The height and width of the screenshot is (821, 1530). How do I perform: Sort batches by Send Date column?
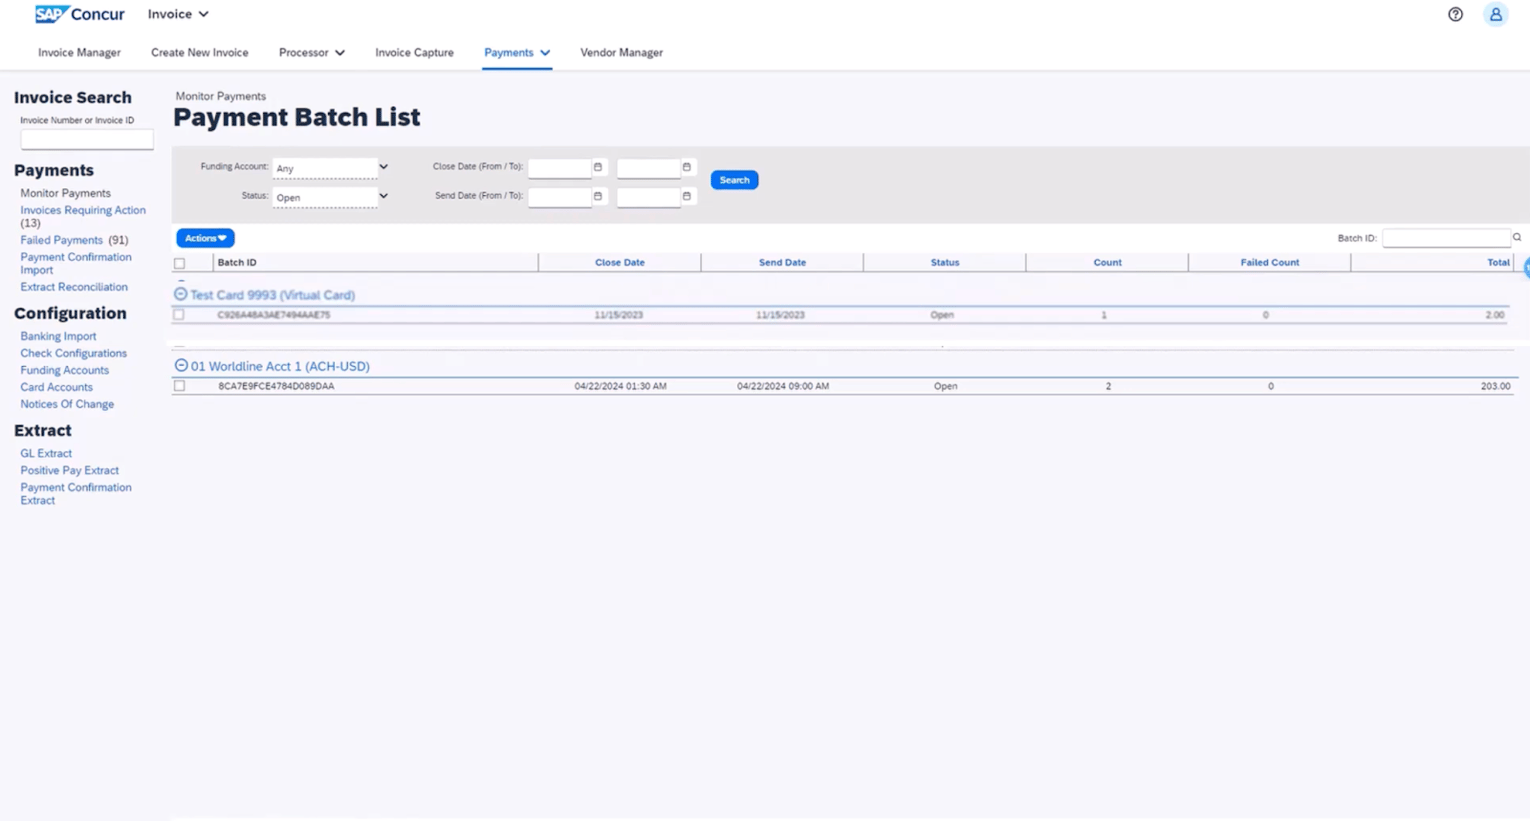pyautogui.click(x=782, y=262)
